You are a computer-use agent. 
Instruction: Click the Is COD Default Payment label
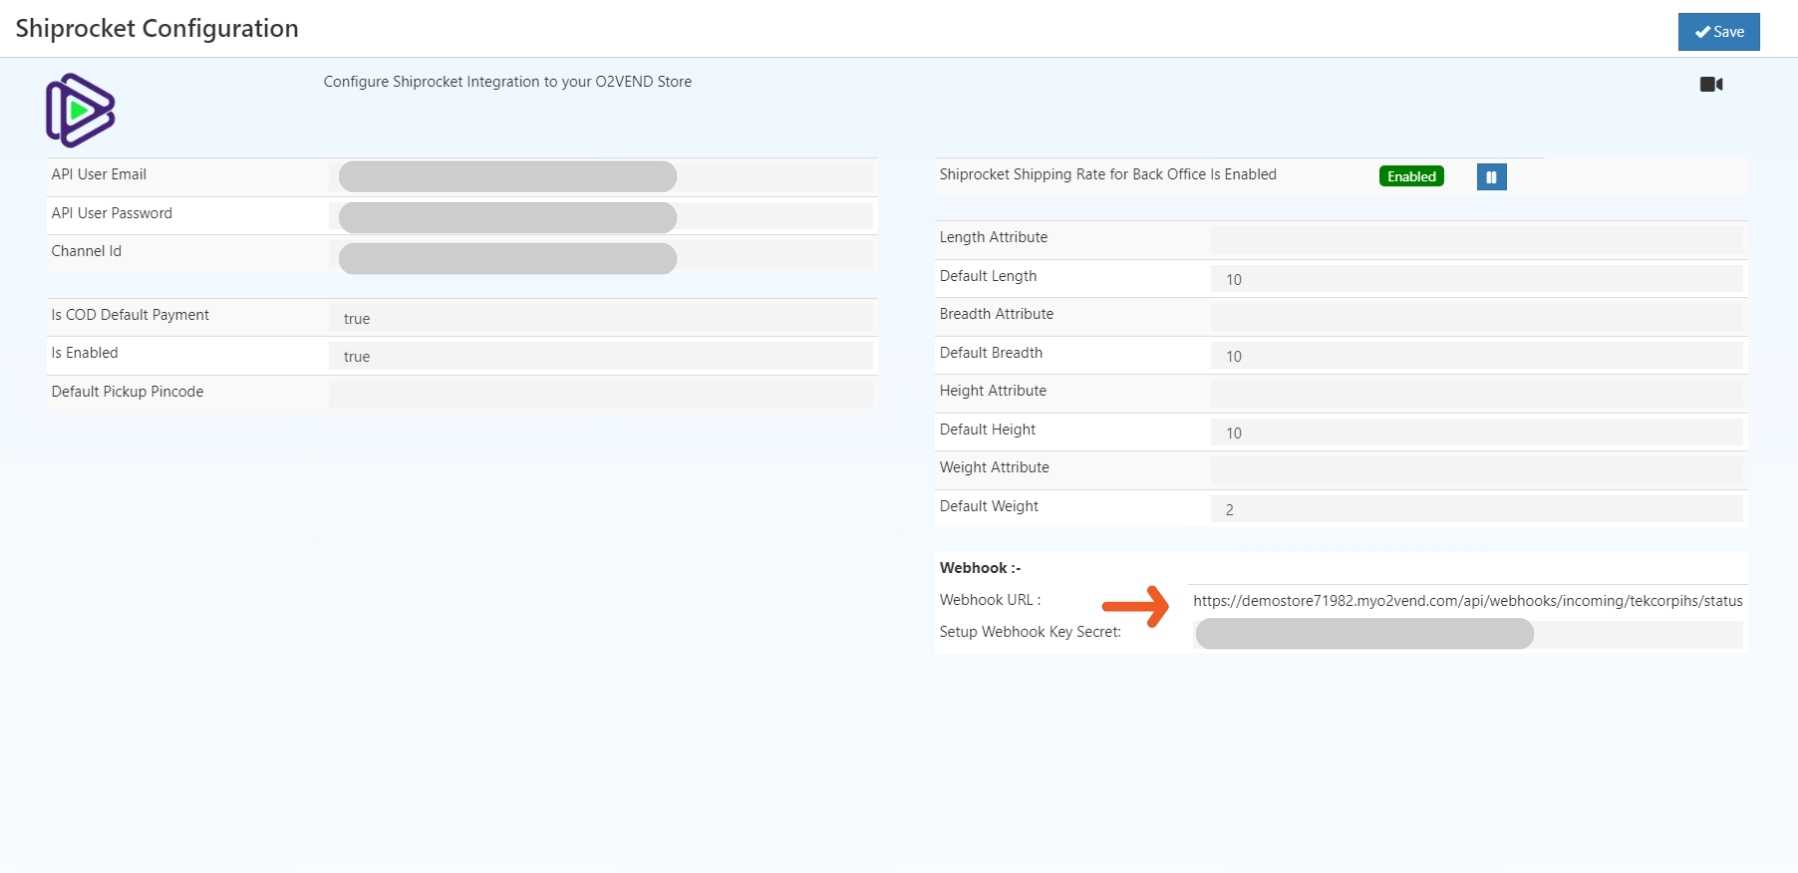(x=130, y=315)
